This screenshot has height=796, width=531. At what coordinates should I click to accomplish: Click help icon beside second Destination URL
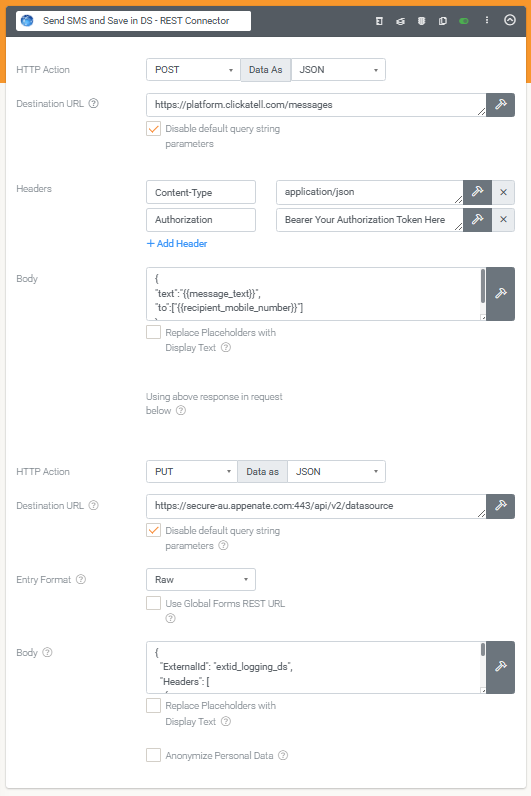tap(93, 506)
